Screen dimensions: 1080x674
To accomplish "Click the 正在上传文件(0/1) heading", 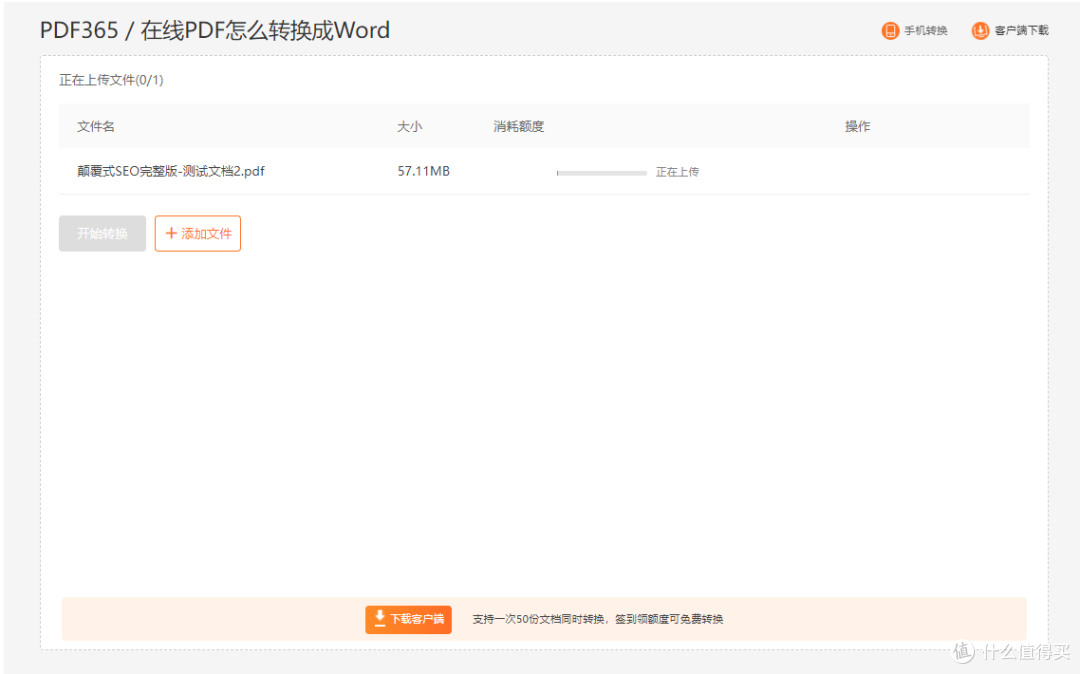I will tap(112, 80).
